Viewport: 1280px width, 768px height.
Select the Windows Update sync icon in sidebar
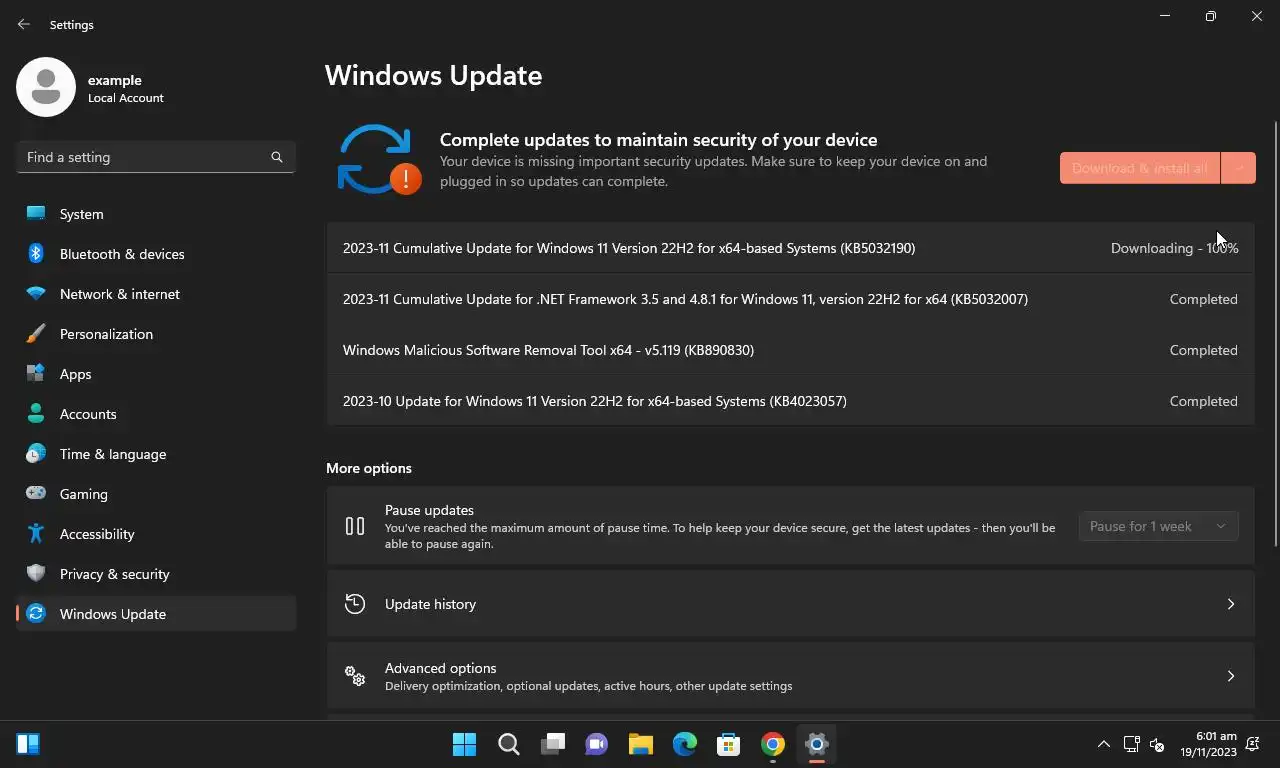click(36, 614)
